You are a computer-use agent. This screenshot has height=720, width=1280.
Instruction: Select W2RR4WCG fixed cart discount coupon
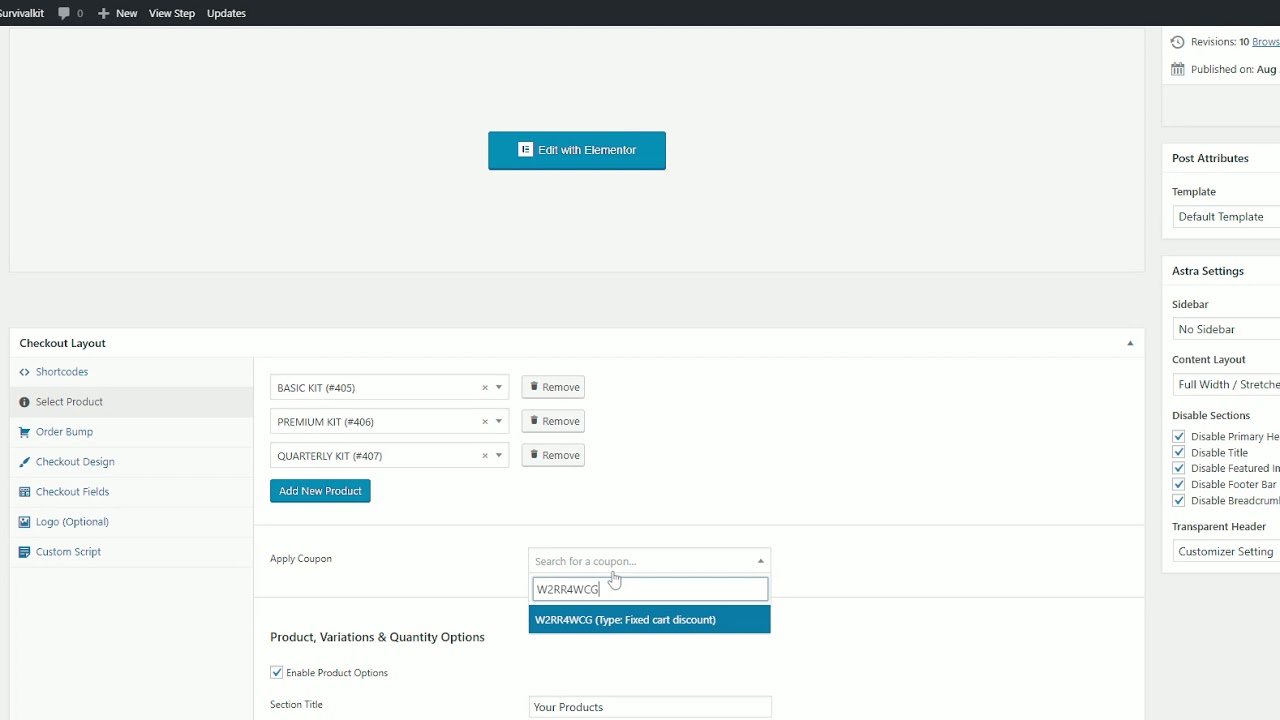(649, 620)
